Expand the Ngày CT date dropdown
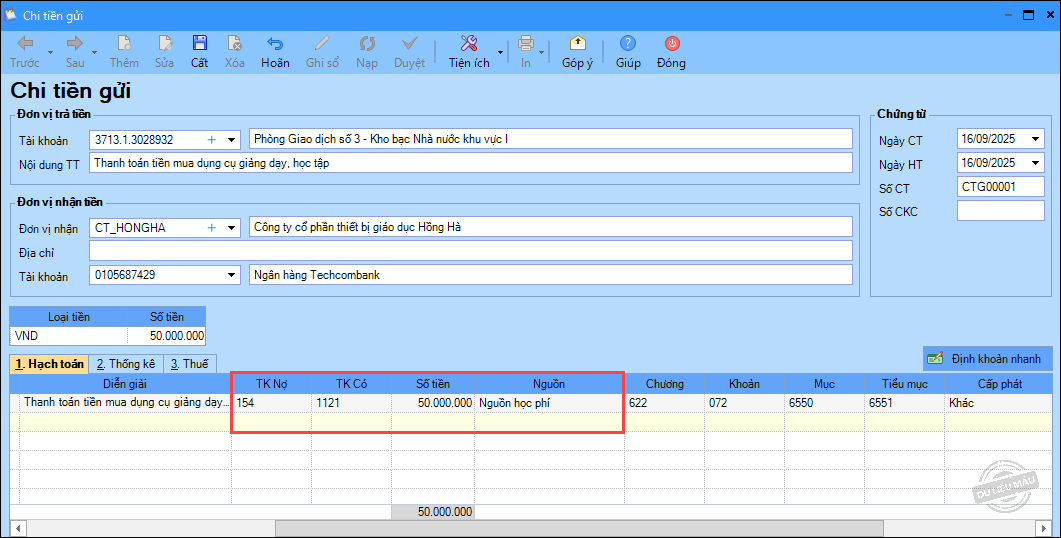This screenshot has height=538, width=1061. 1035,139
